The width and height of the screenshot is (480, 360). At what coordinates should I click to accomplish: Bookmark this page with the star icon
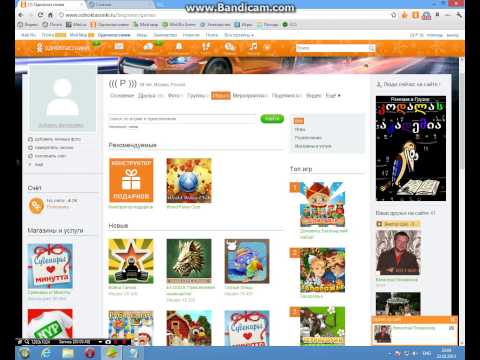tap(394, 15)
